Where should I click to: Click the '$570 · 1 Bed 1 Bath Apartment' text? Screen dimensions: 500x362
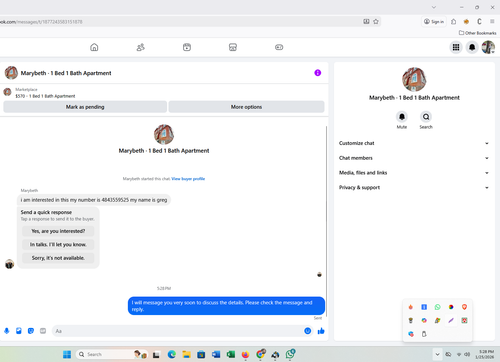point(45,96)
